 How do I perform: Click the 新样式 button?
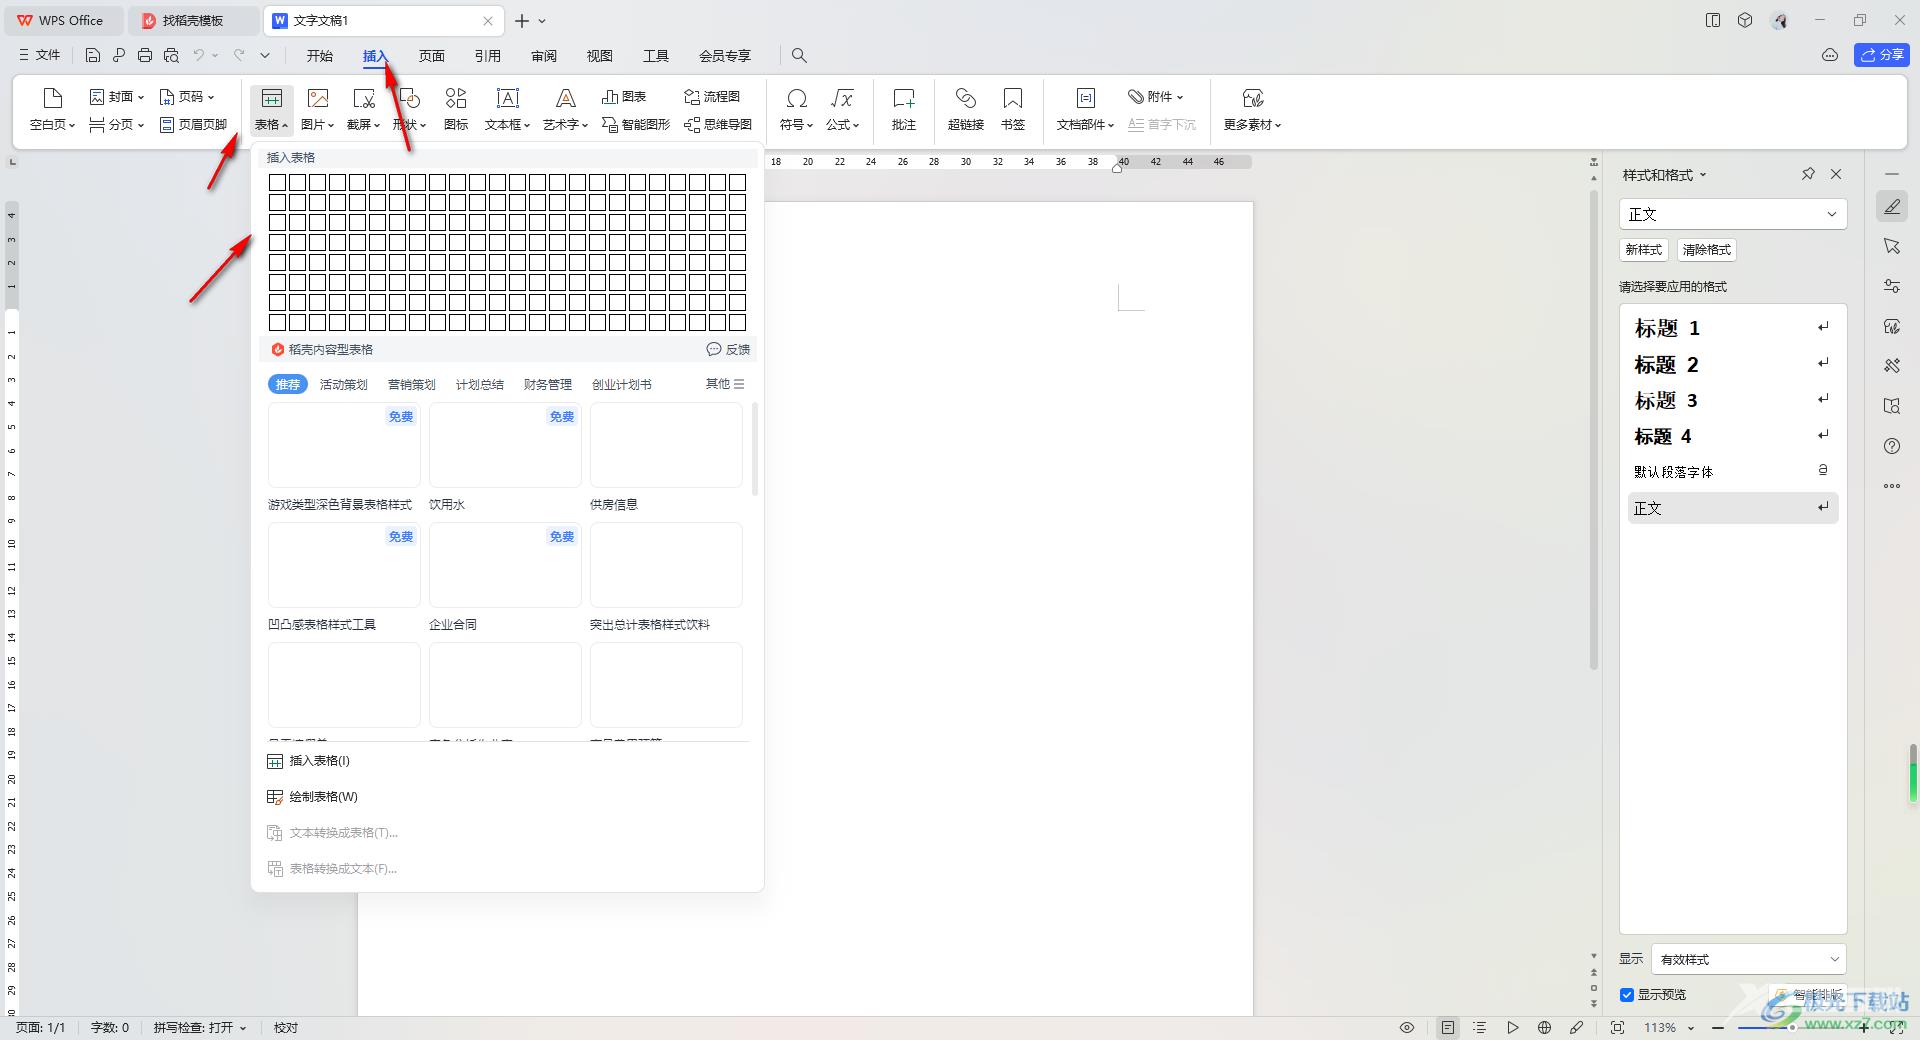pos(1643,250)
